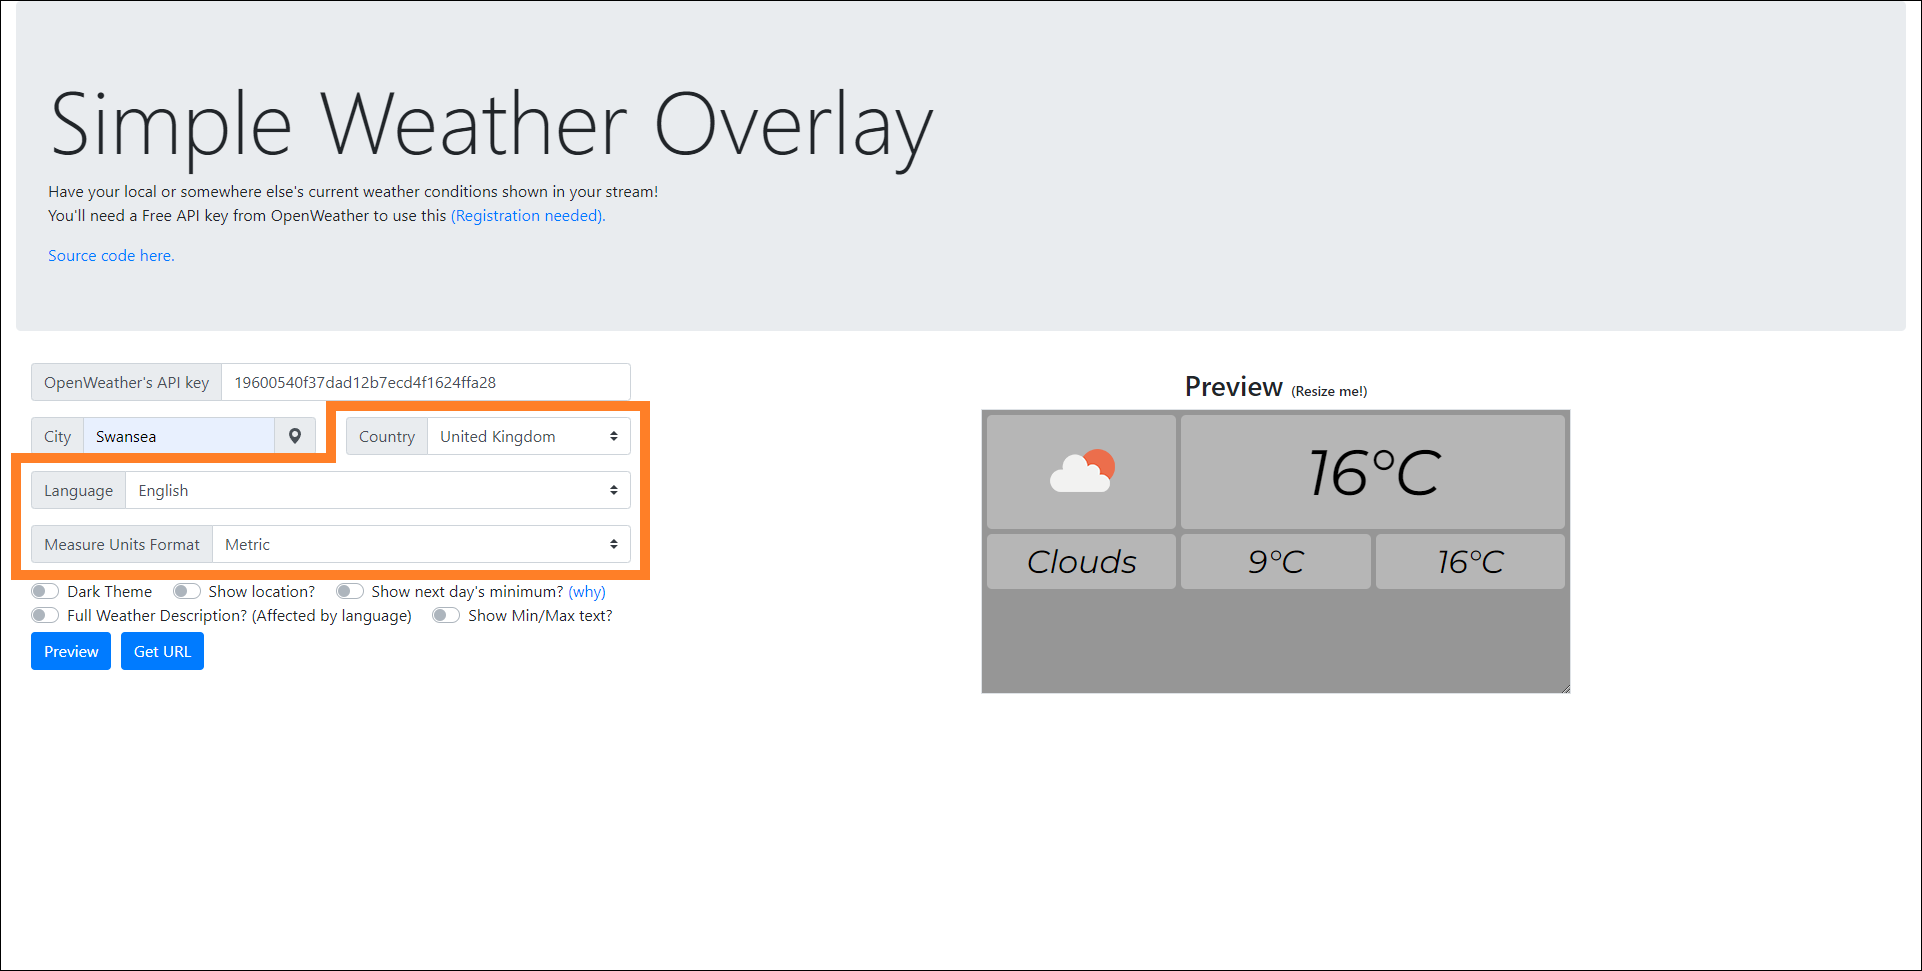Screen dimensions: 1922x971
Task: Click the Clouds condition tile
Action: 1081,562
